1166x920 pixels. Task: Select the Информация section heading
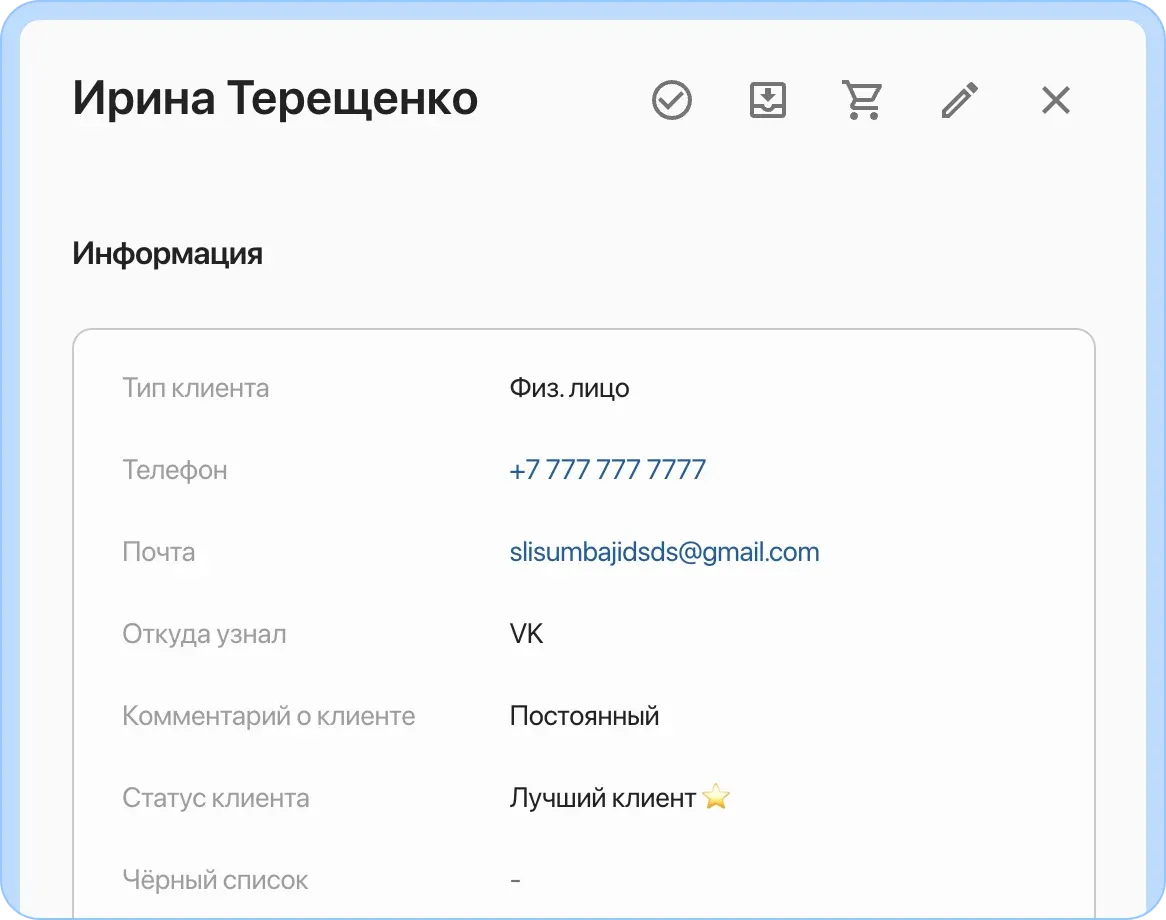[x=167, y=253]
